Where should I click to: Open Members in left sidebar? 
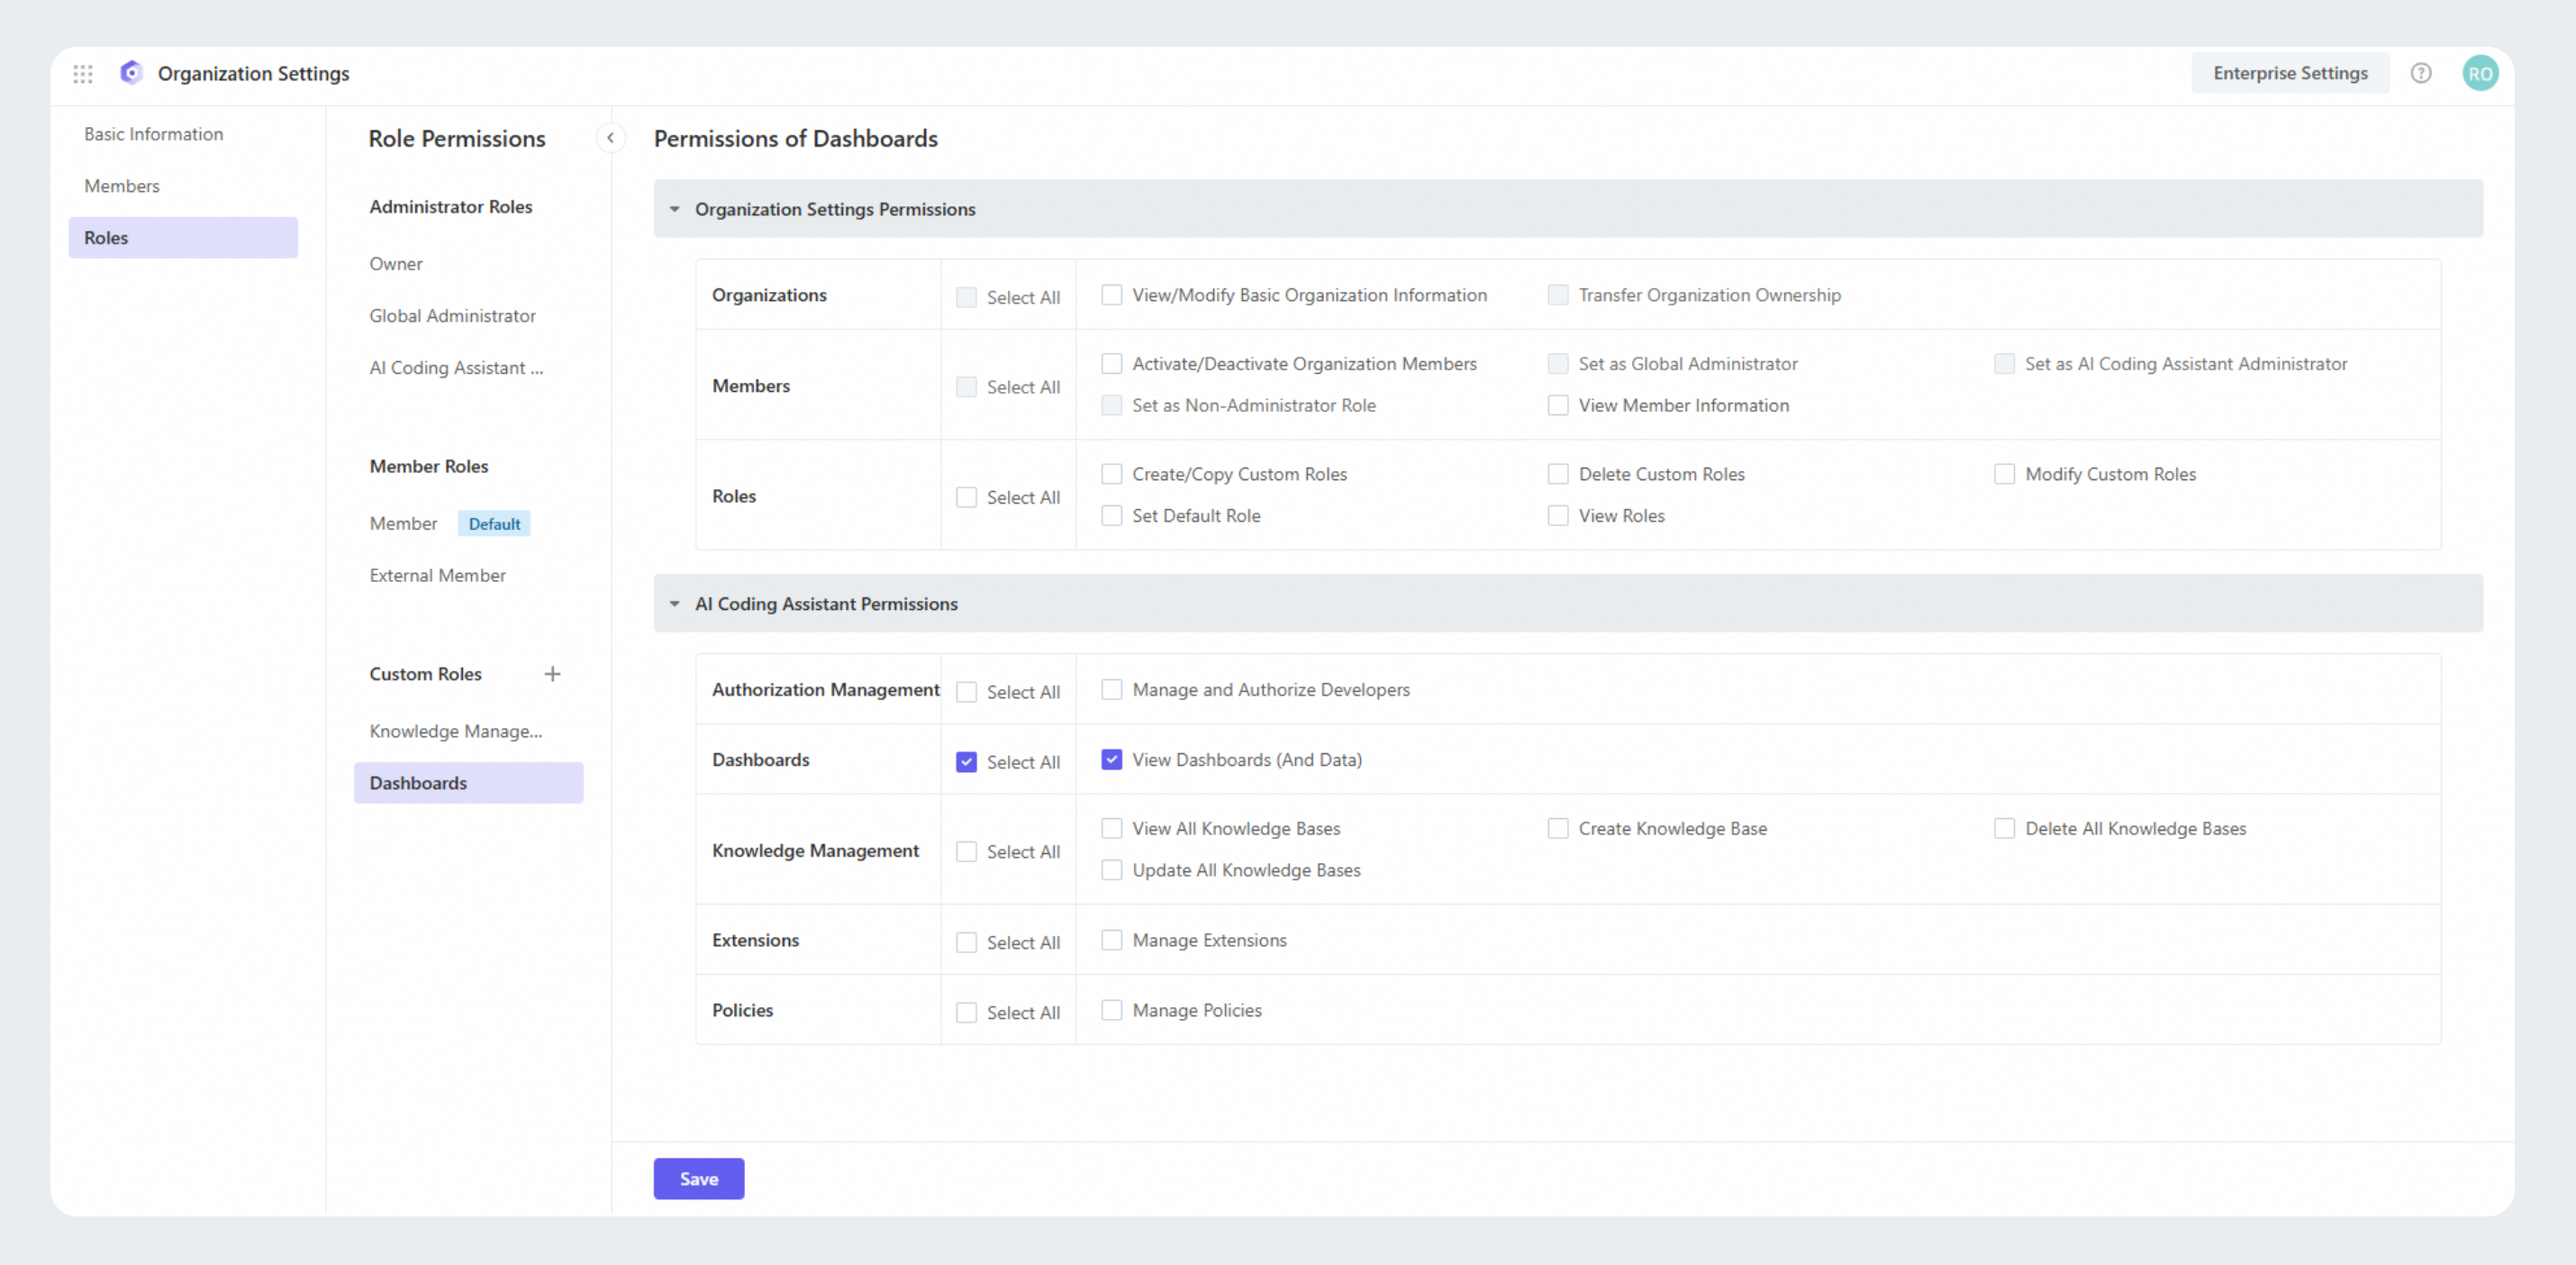point(122,186)
